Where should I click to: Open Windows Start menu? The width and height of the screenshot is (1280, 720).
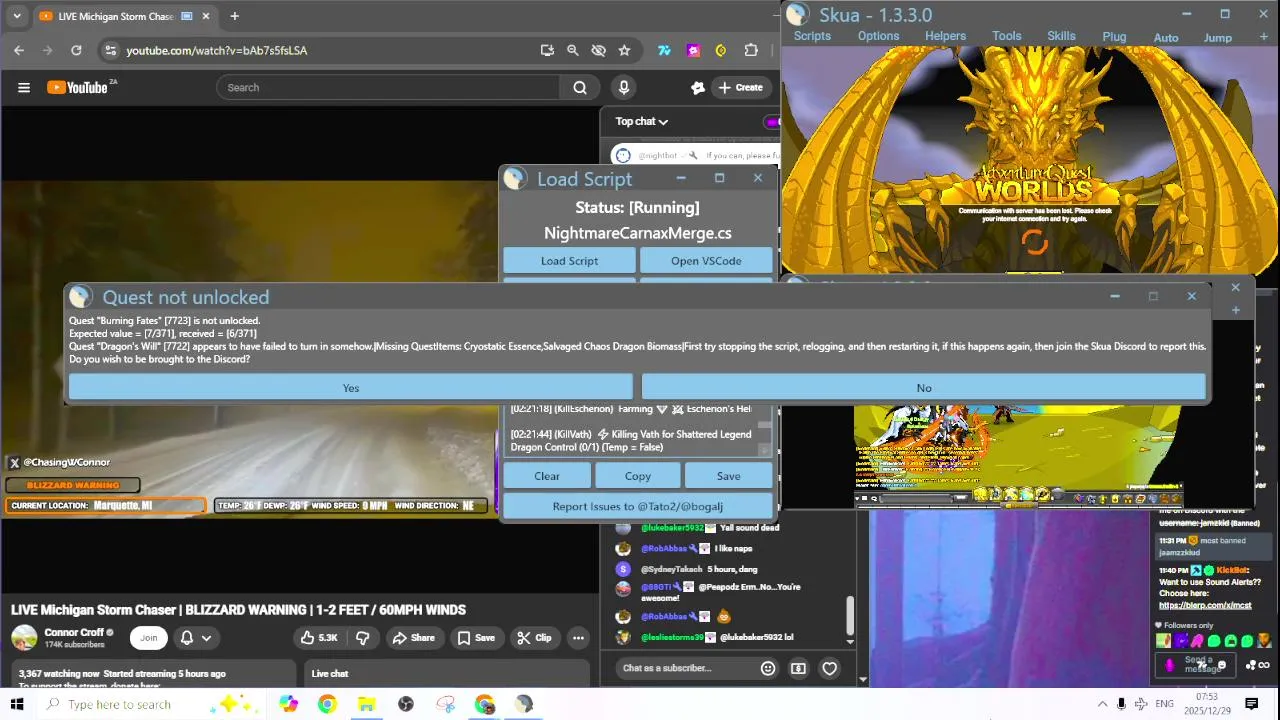pos(17,704)
